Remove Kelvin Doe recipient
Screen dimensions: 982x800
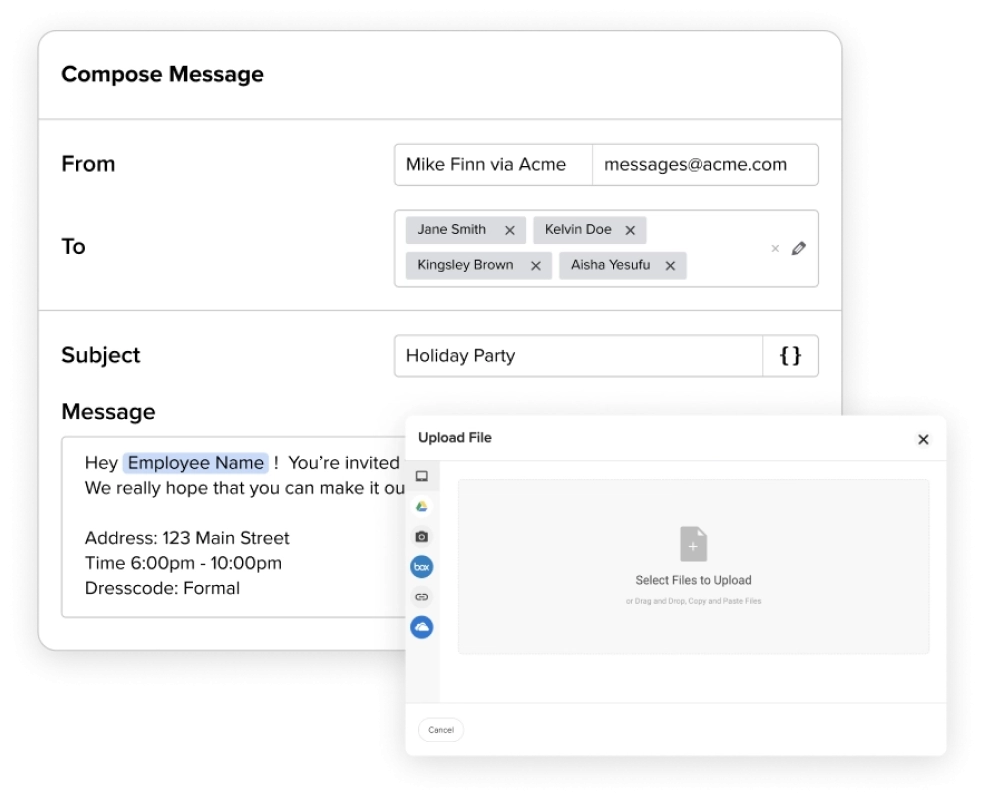[630, 229]
